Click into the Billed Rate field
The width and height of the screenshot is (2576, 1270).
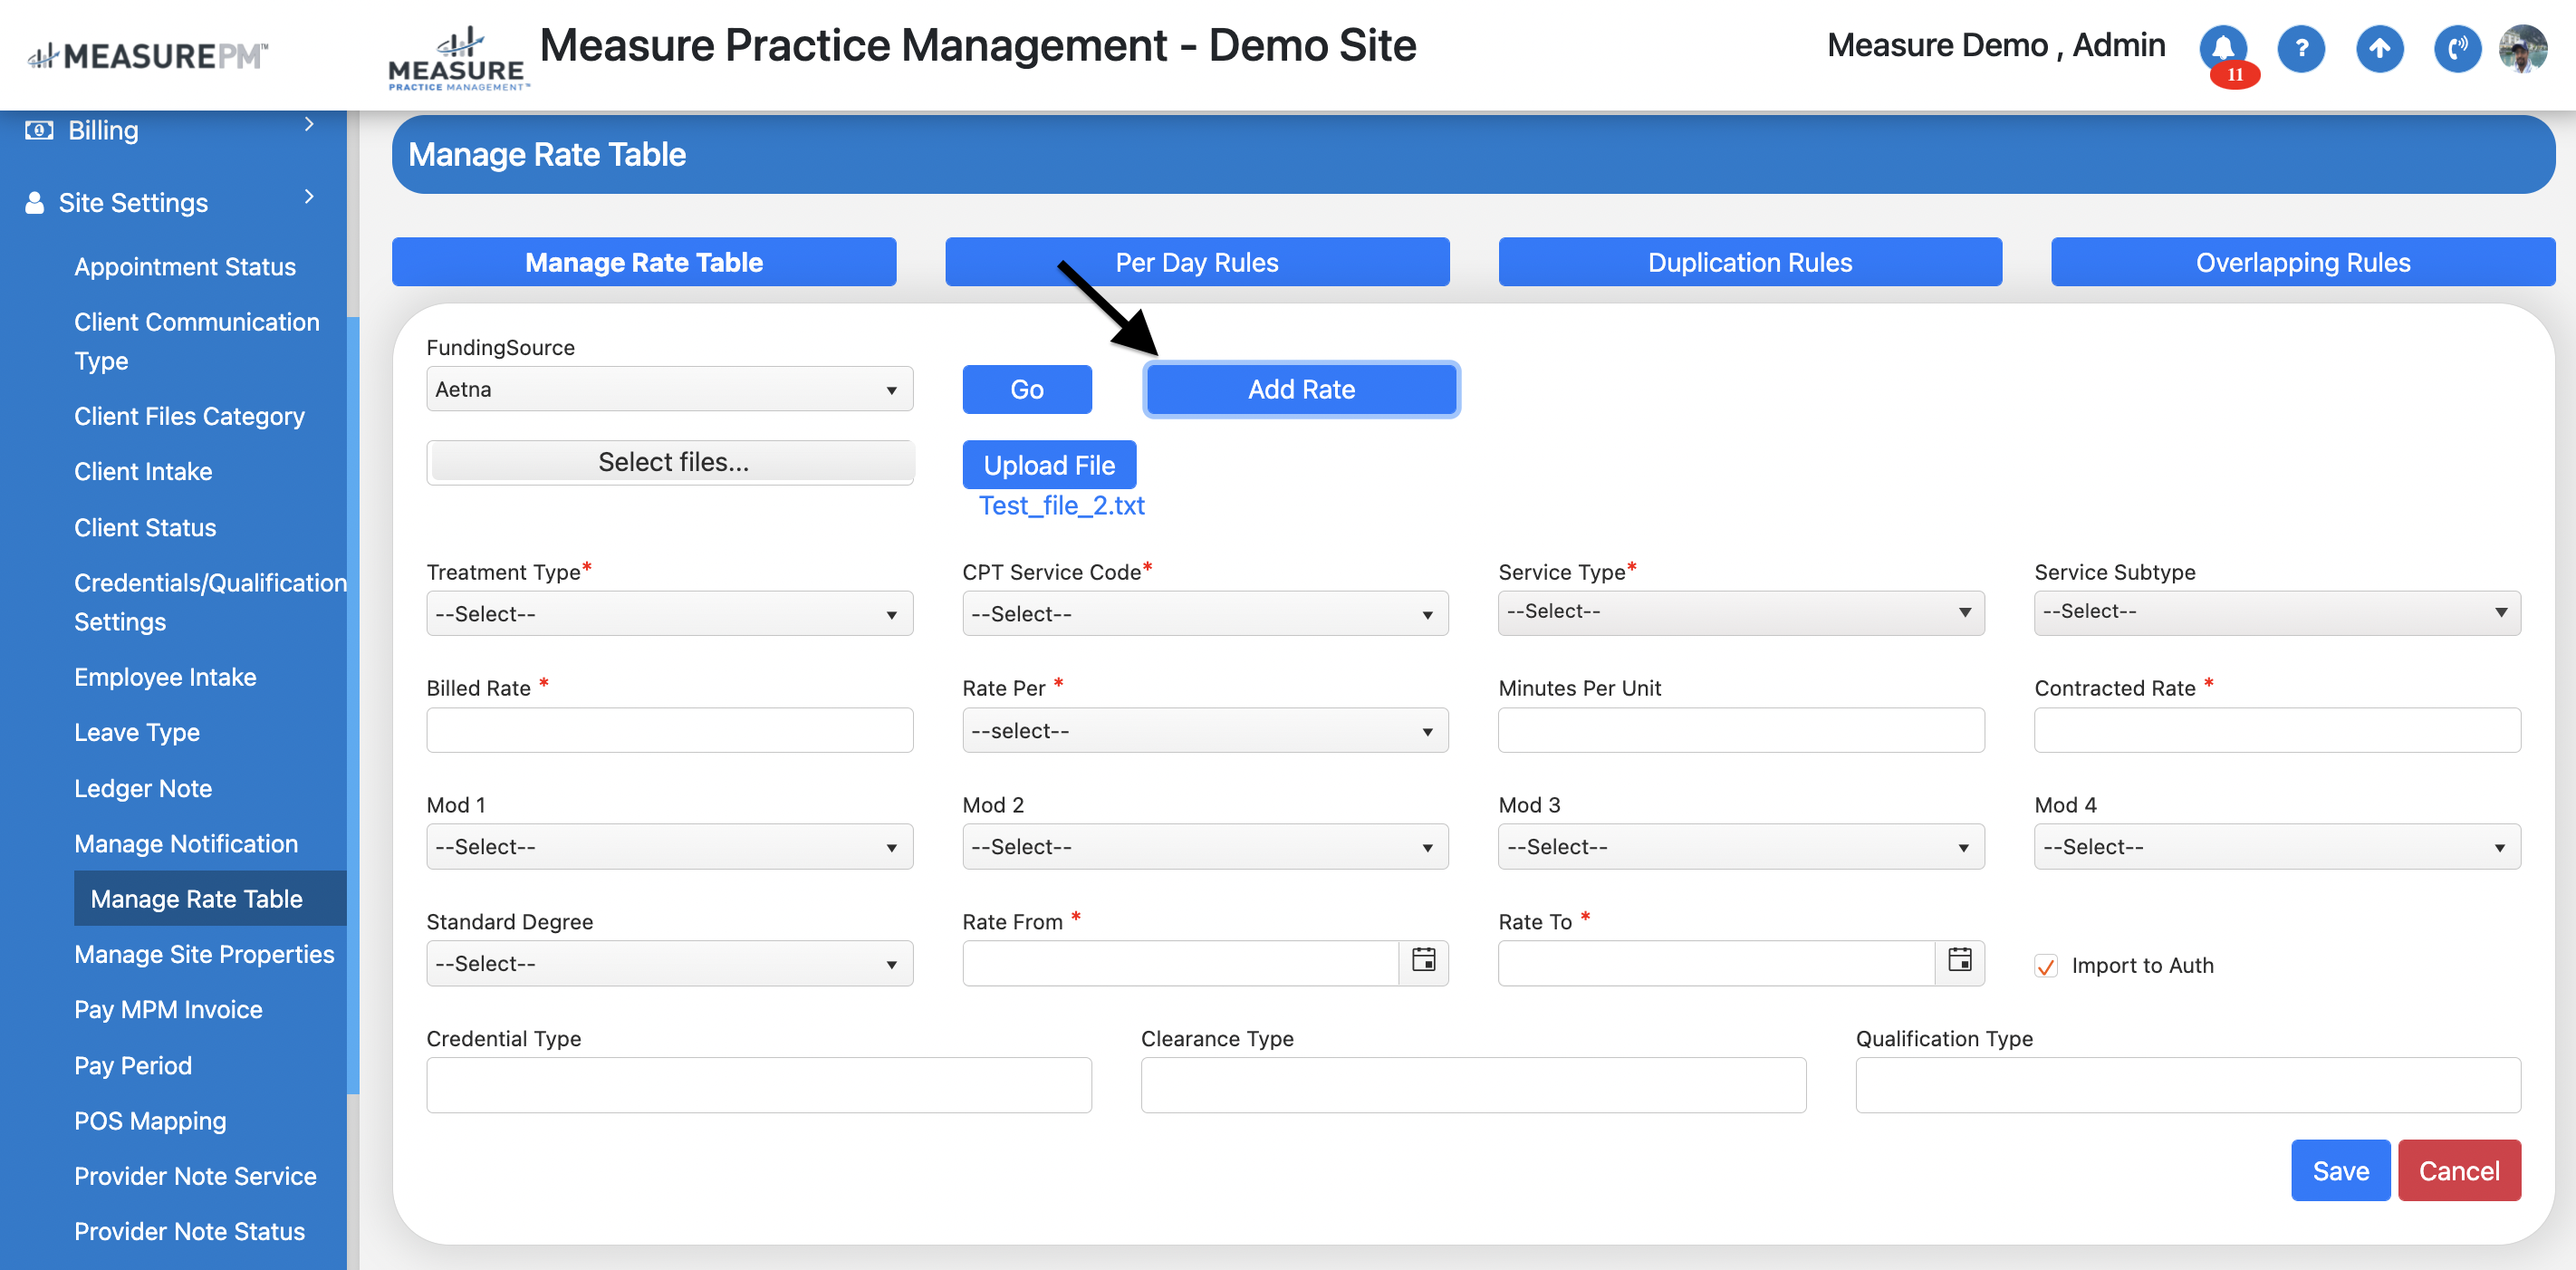pyautogui.click(x=669, y=731)
